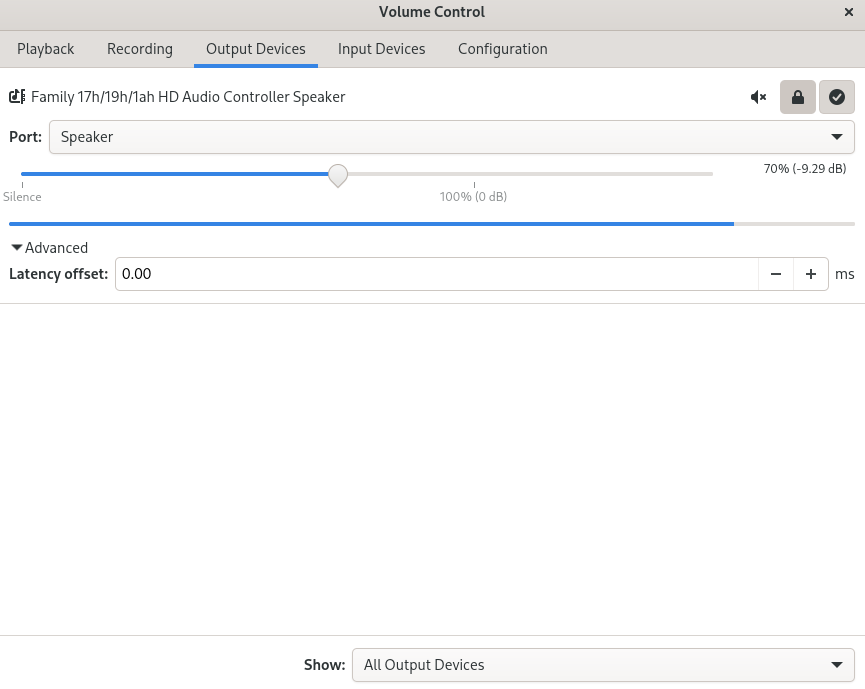Increase latency offset with the plus button
865x689 pixels.
tap(810, 273)
